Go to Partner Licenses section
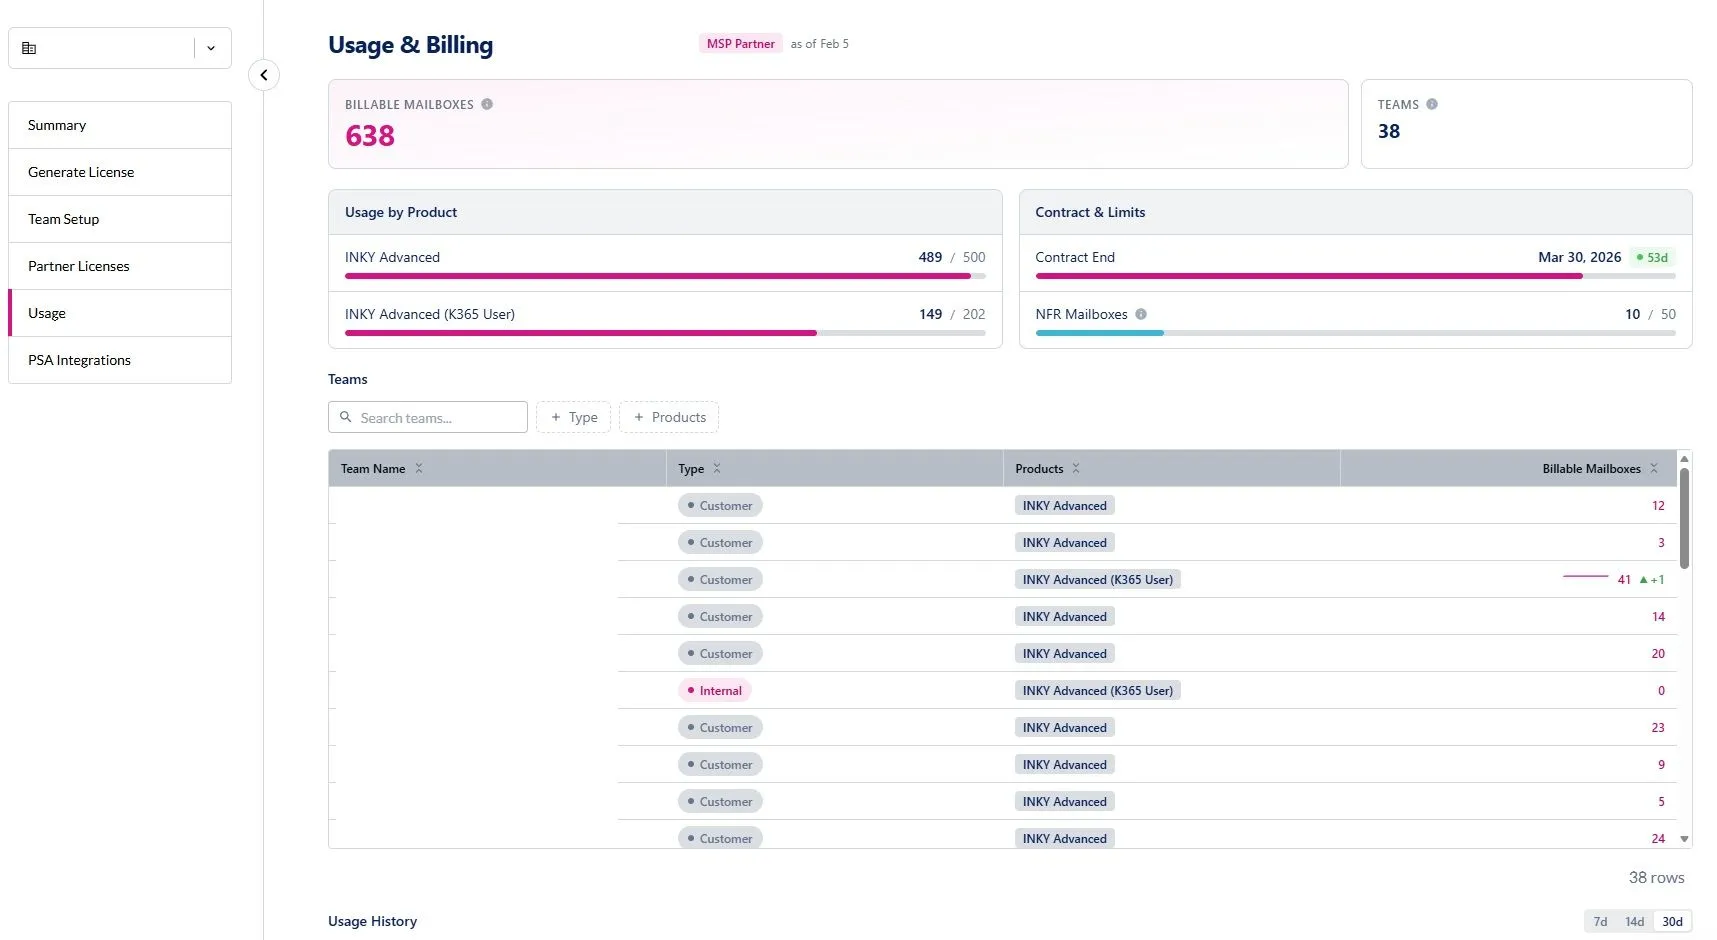Viewport: 1717px width, 940px height. [x=120, y=266]
